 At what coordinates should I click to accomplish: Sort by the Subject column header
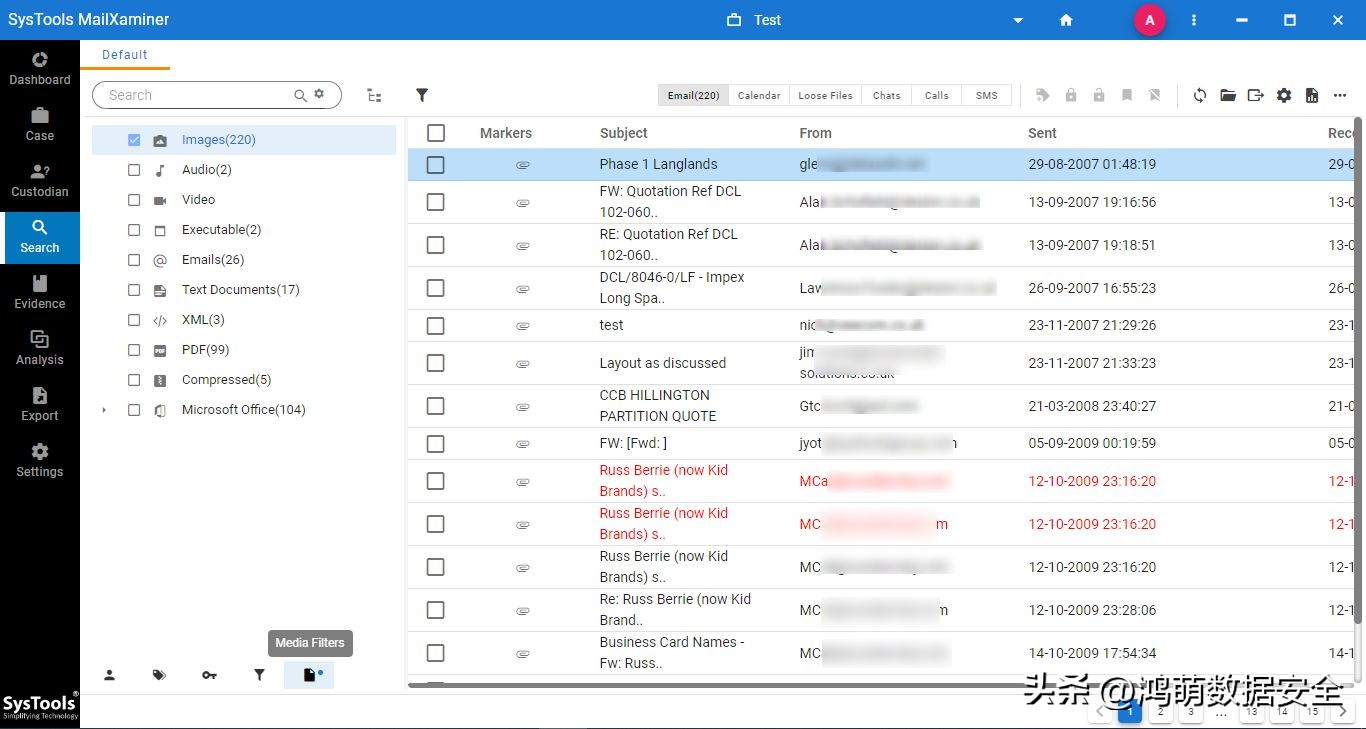tap(624, 133)
